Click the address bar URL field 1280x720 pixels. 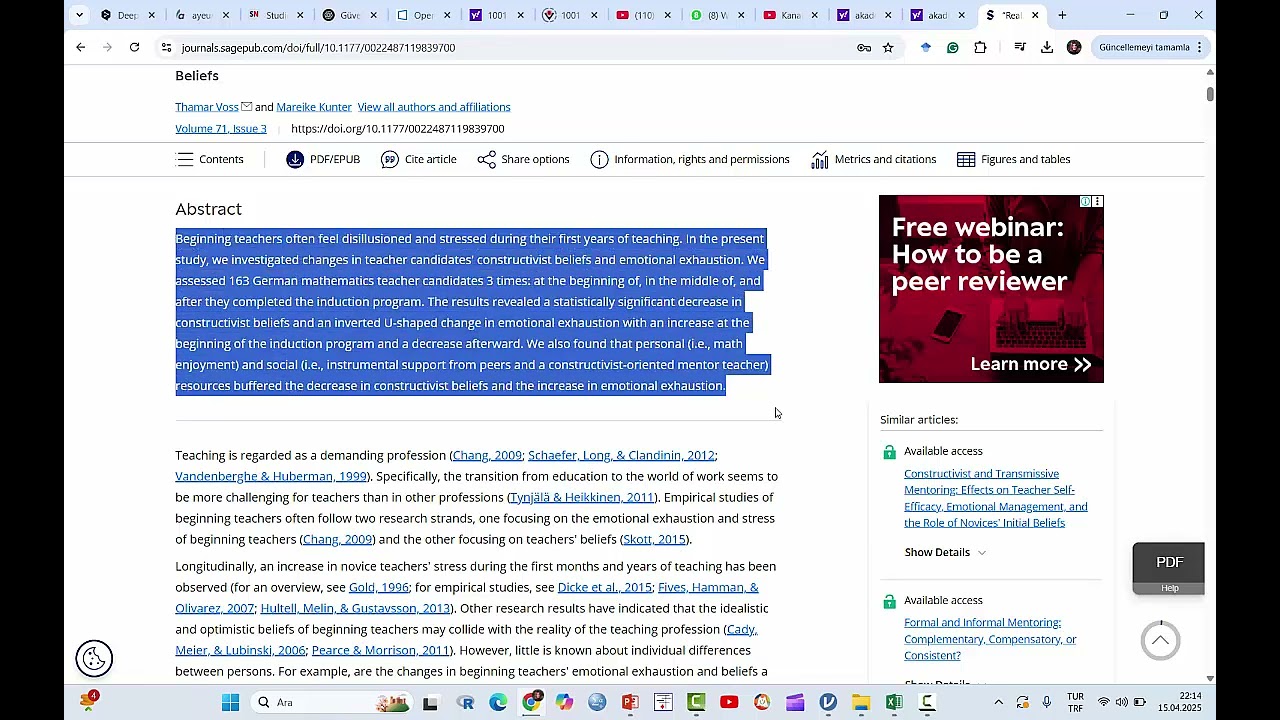point(510,47)
